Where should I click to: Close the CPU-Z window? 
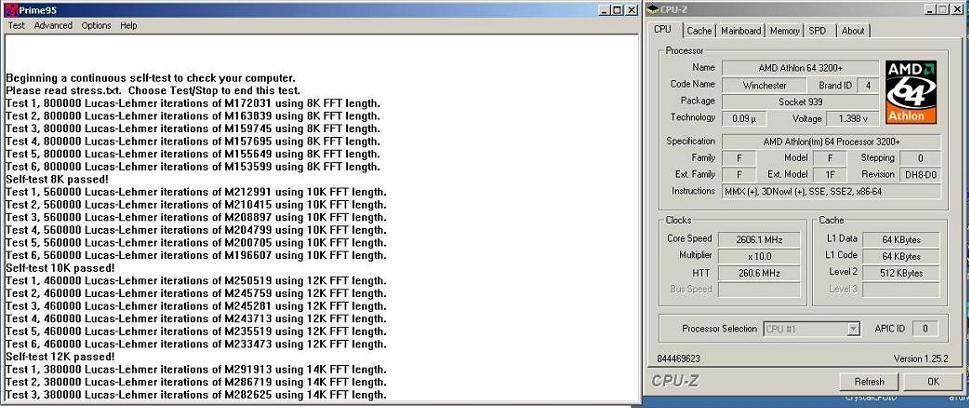pyautogui.click(x=957, y=9)
